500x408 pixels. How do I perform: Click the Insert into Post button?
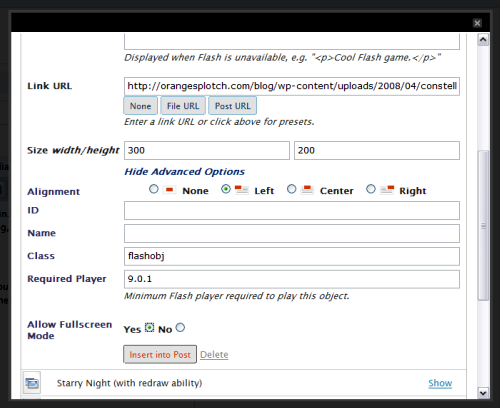[x=160, y=354]
